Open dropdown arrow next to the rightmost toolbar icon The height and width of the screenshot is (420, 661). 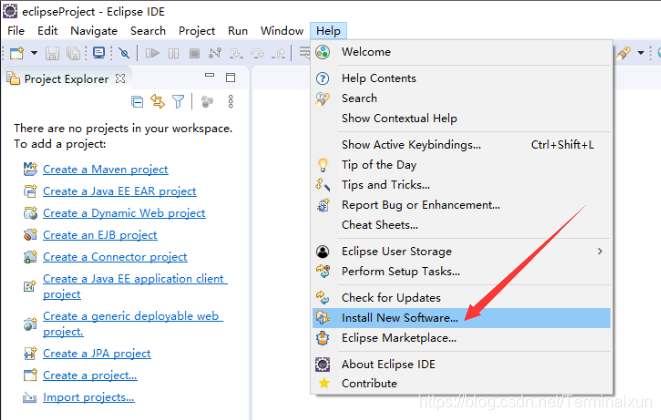pyautogui.click(x=641, y=53)
